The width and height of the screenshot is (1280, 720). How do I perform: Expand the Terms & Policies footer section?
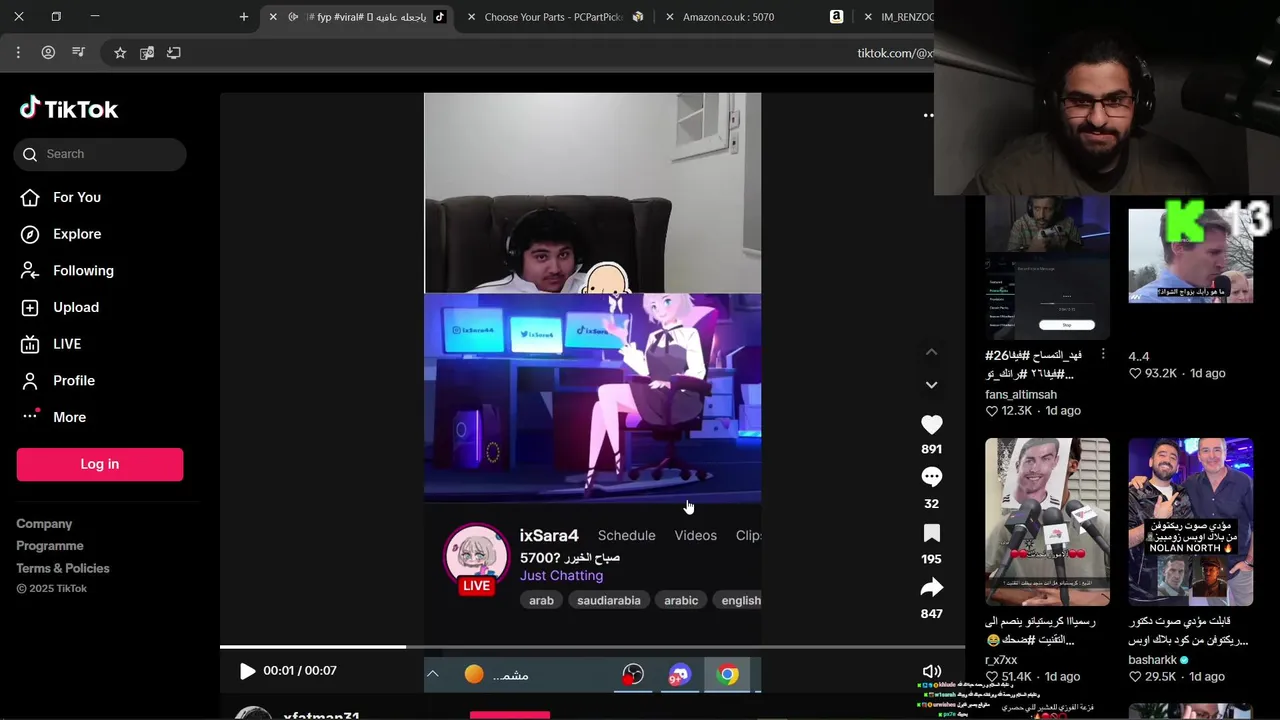click(63, 568)
